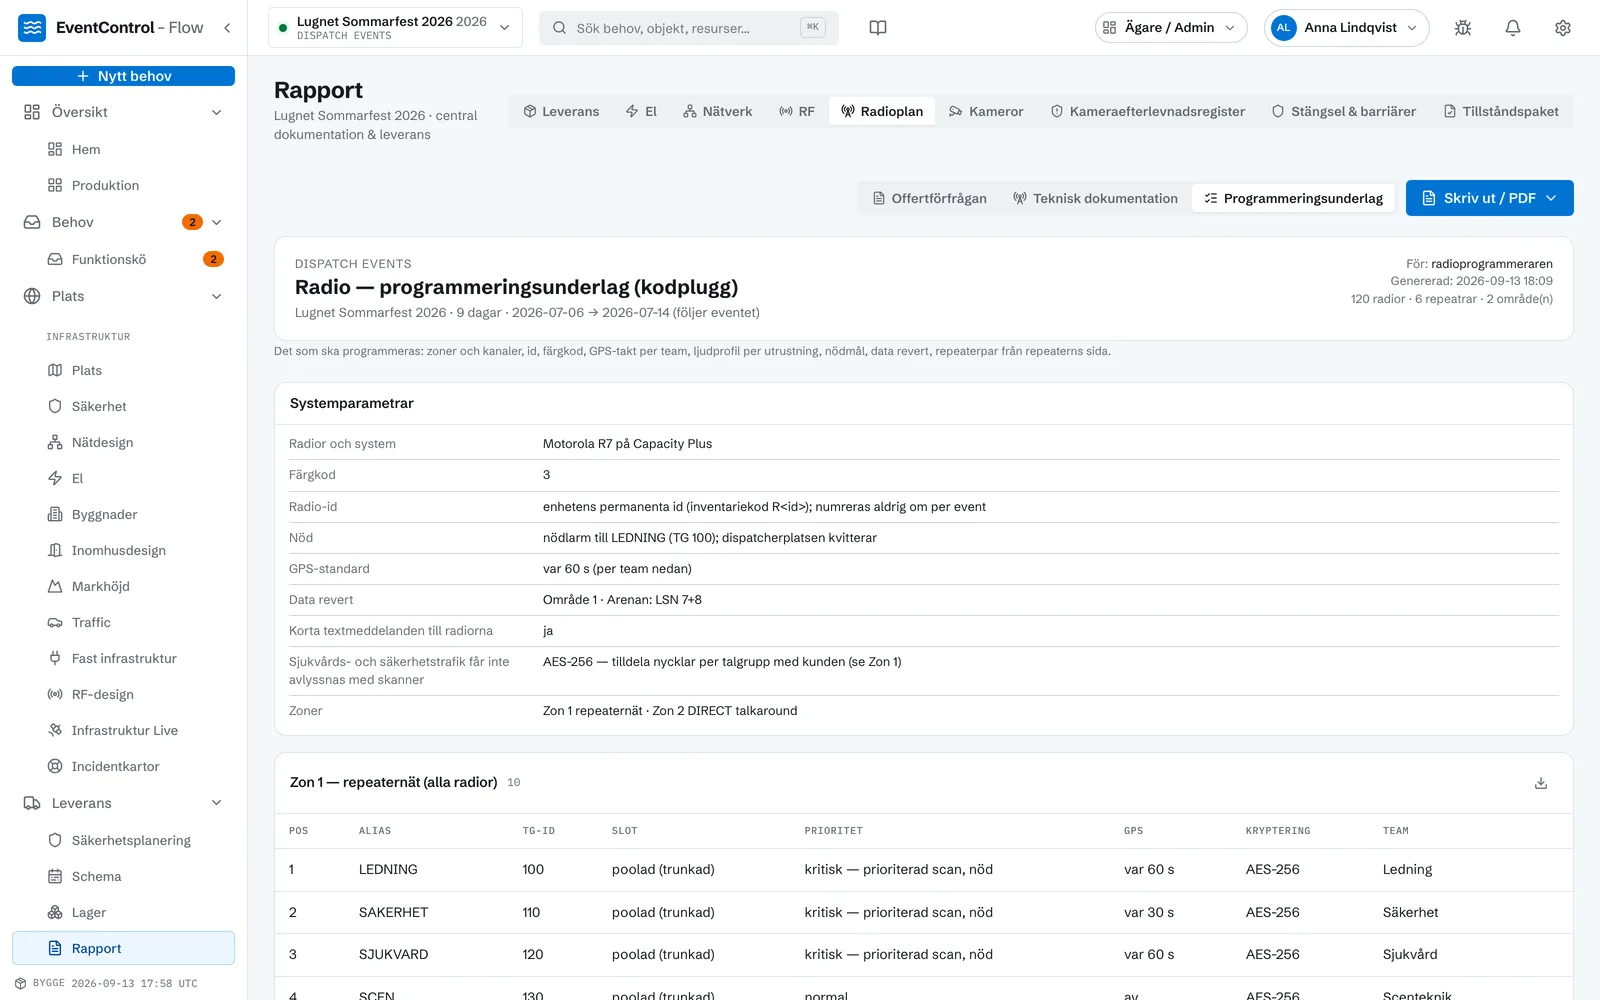Open Funktionskö in the sidebar
Viewport: 1600px width, 1000px height.
click(123, 259)
